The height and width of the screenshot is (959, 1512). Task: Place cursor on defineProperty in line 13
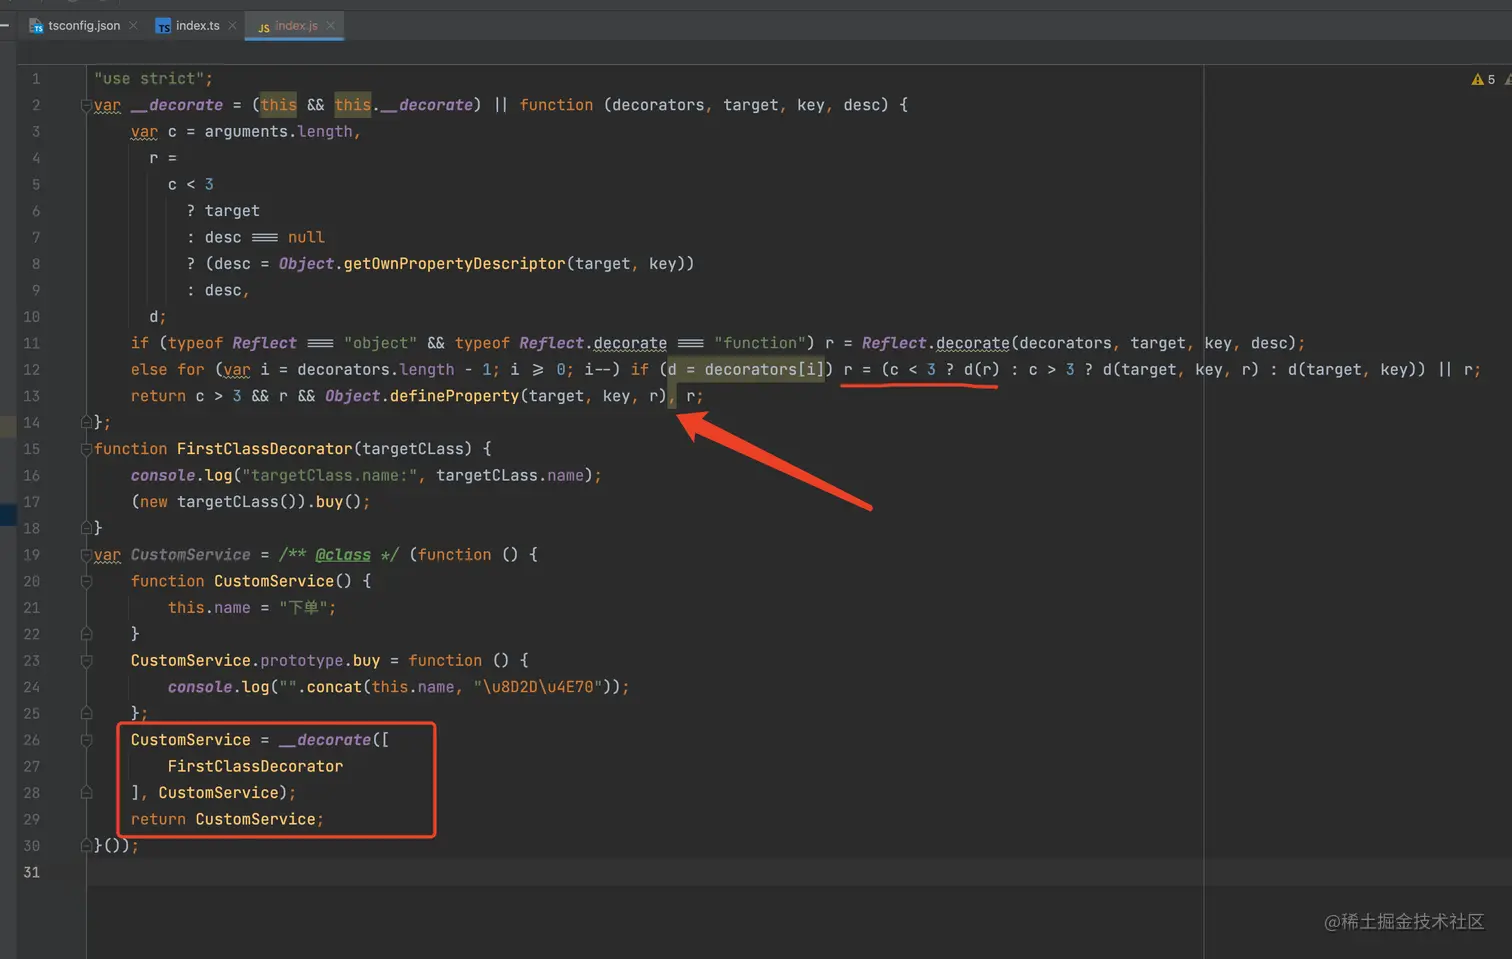tap(455, 396)
